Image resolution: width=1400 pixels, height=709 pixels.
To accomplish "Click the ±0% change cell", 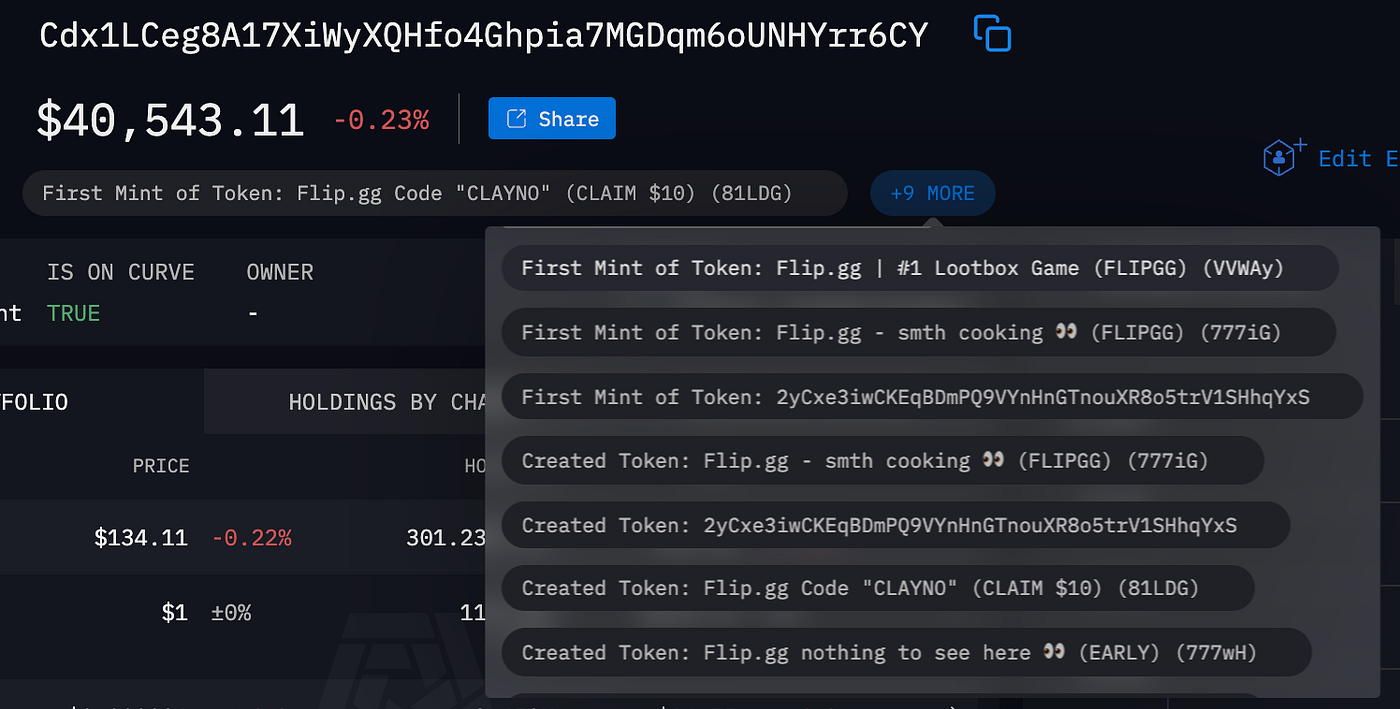I will tap(230, 612).
